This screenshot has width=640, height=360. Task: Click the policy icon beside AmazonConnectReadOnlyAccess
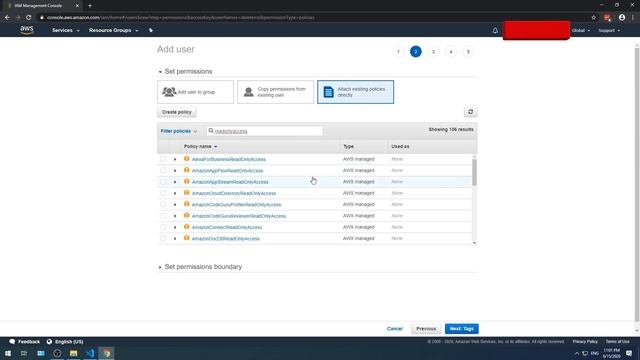click(x=187, y=227)
